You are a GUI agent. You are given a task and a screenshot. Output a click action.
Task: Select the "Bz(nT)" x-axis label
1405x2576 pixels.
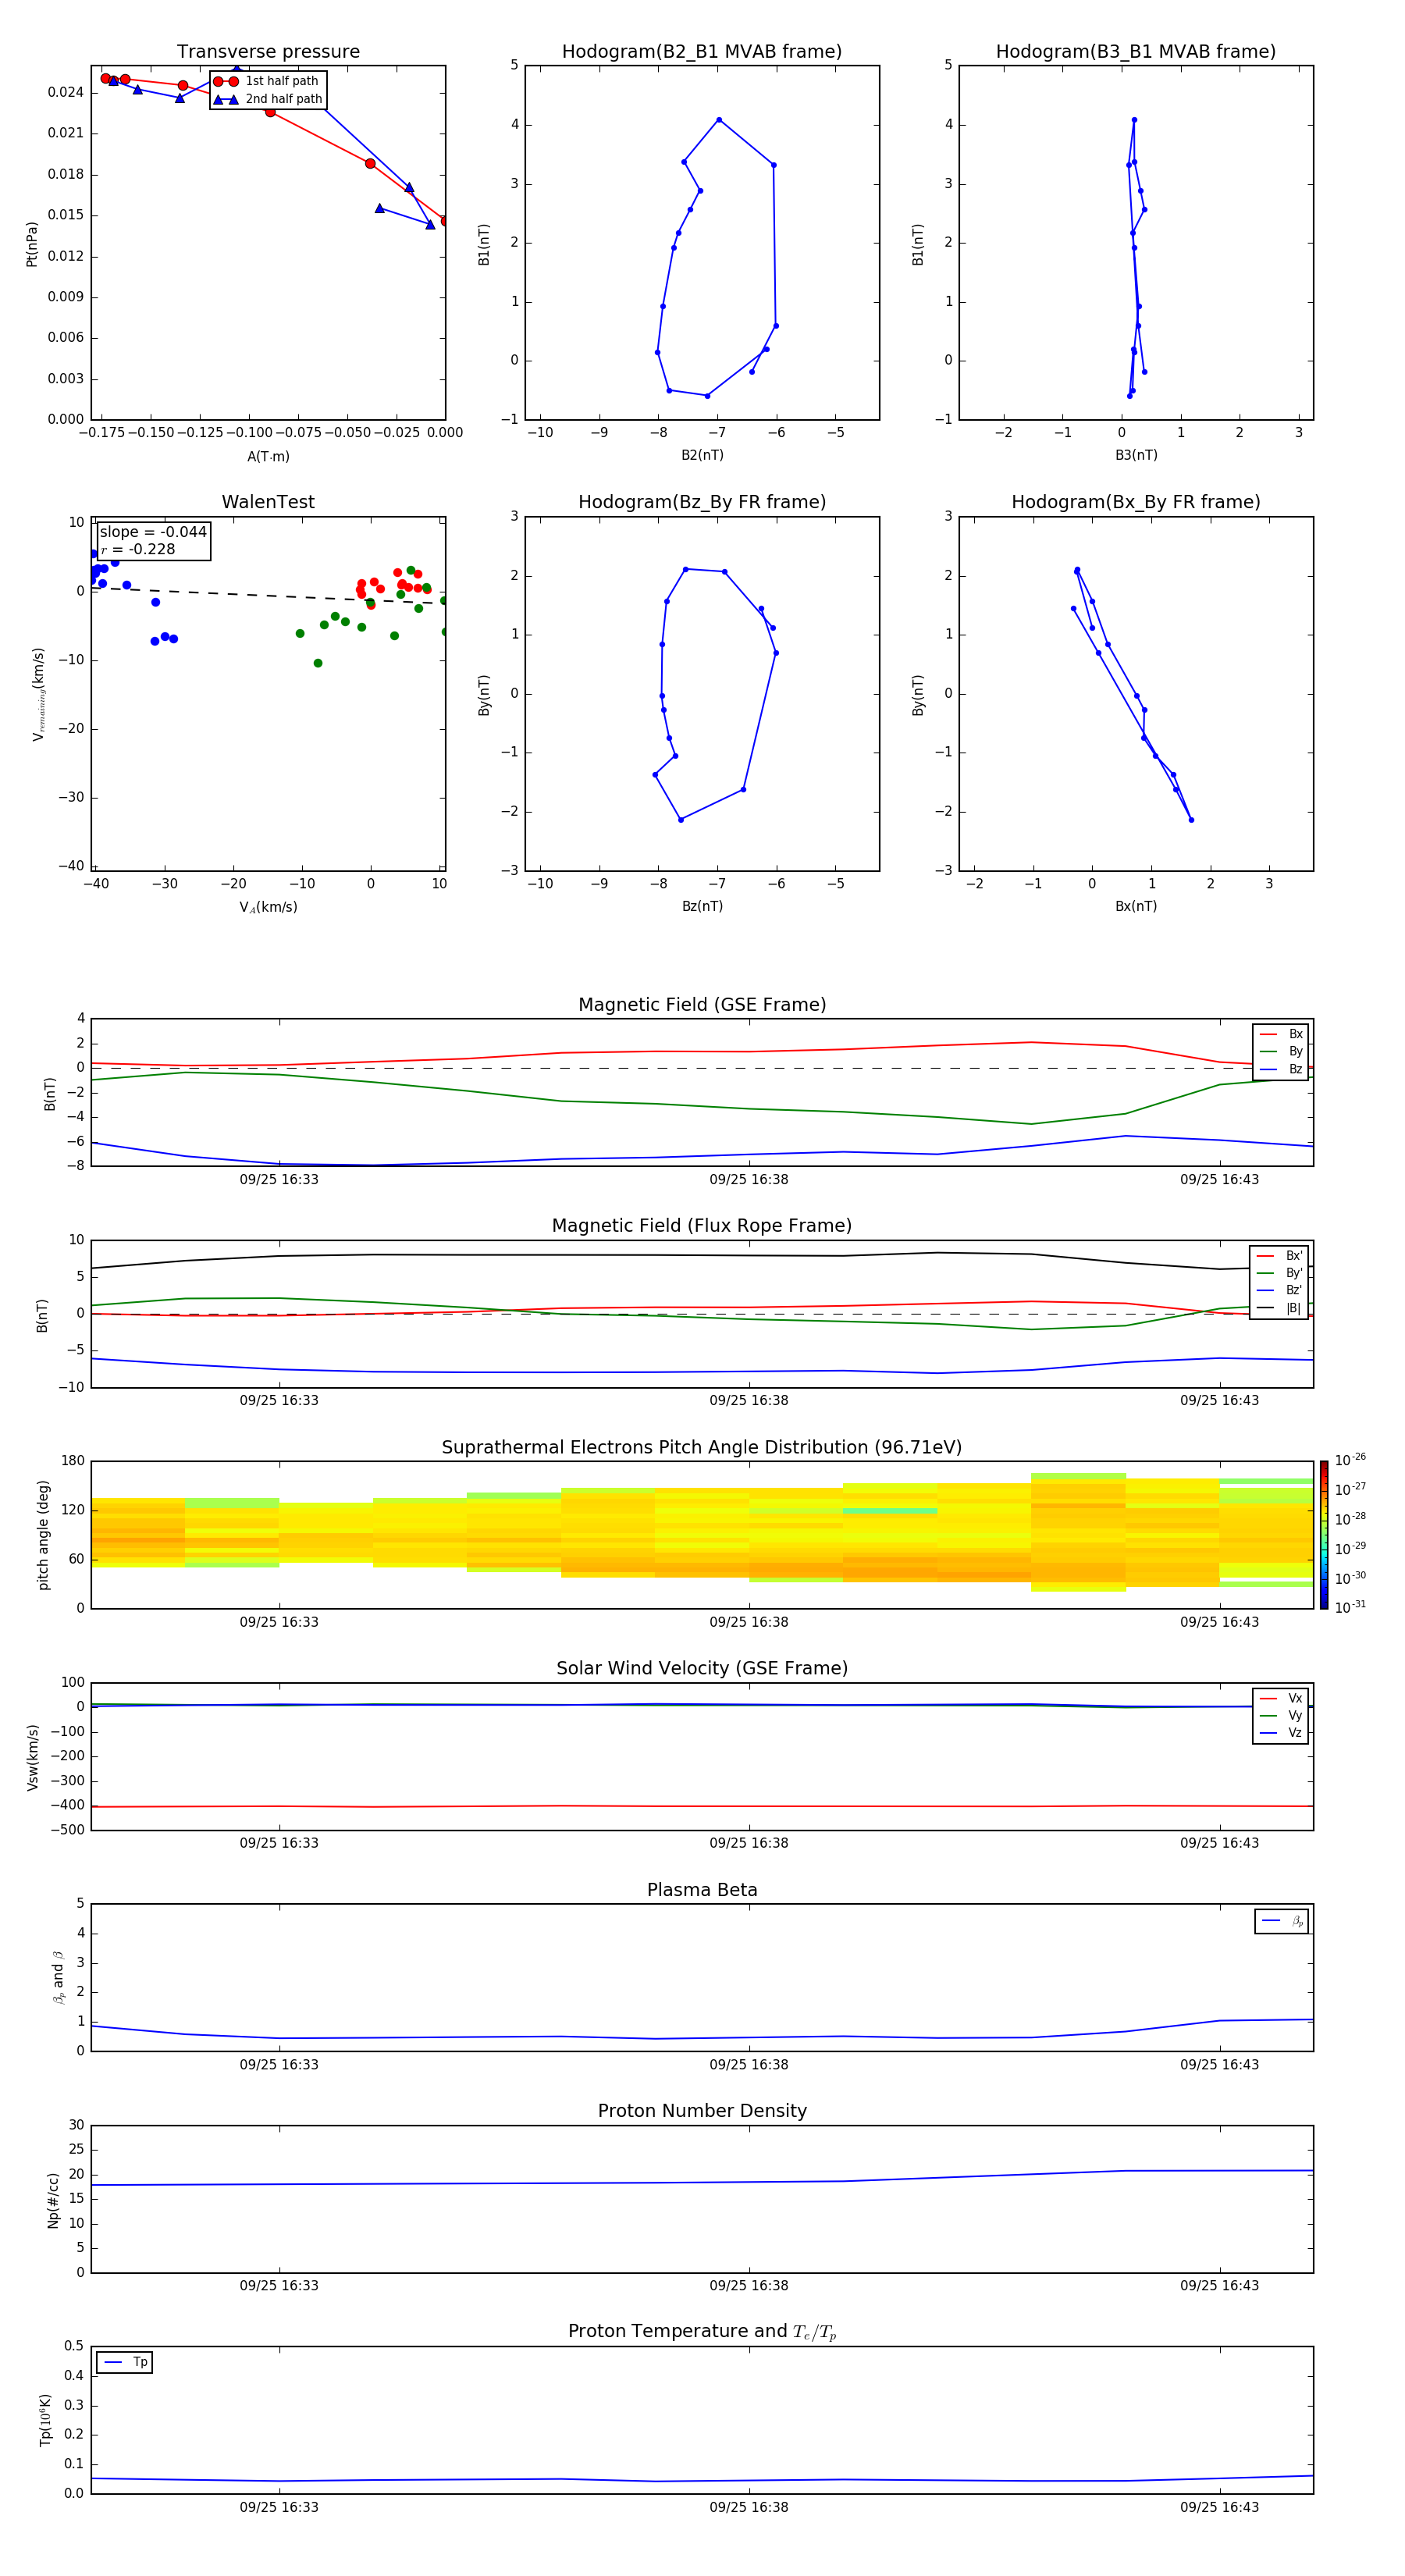702,906
